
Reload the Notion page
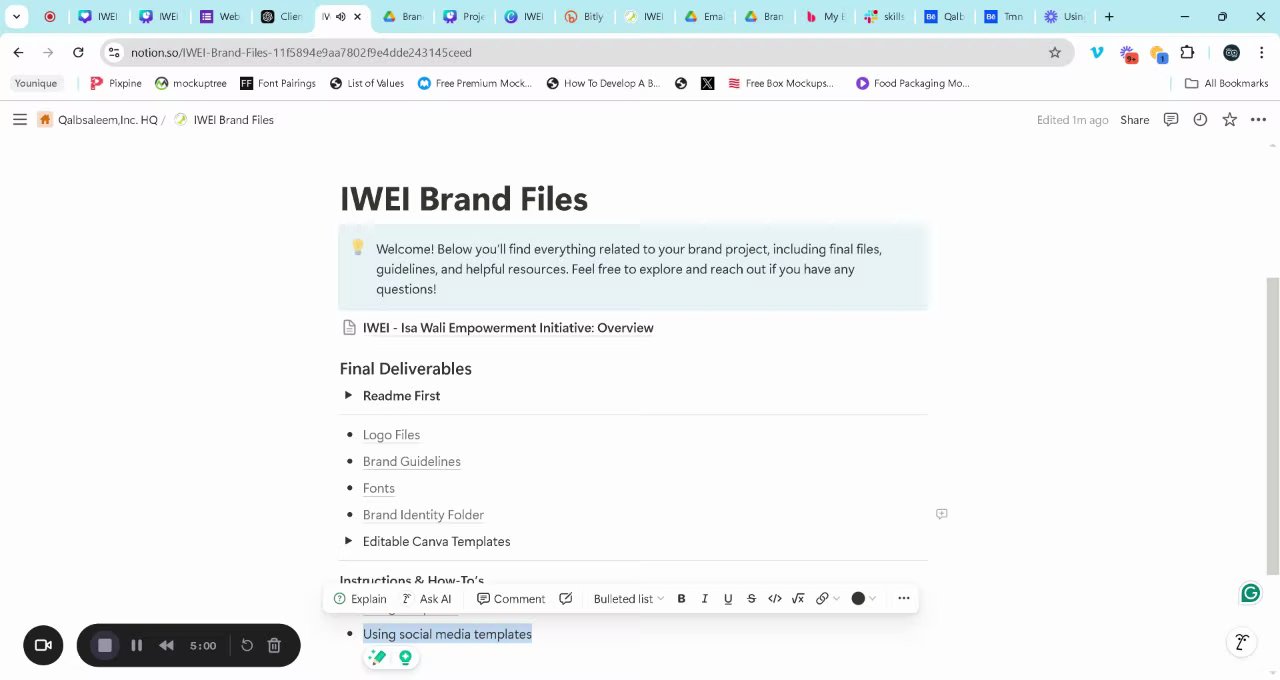[78, 52]
